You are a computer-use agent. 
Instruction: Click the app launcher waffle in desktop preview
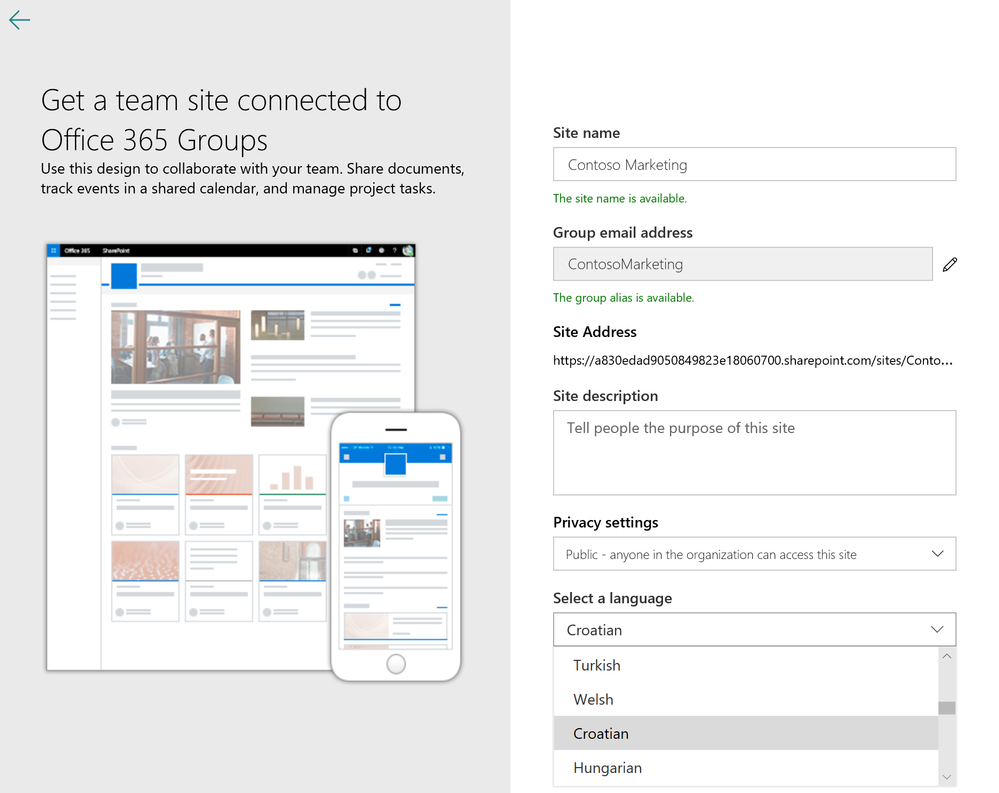click(x=54, y=251)
